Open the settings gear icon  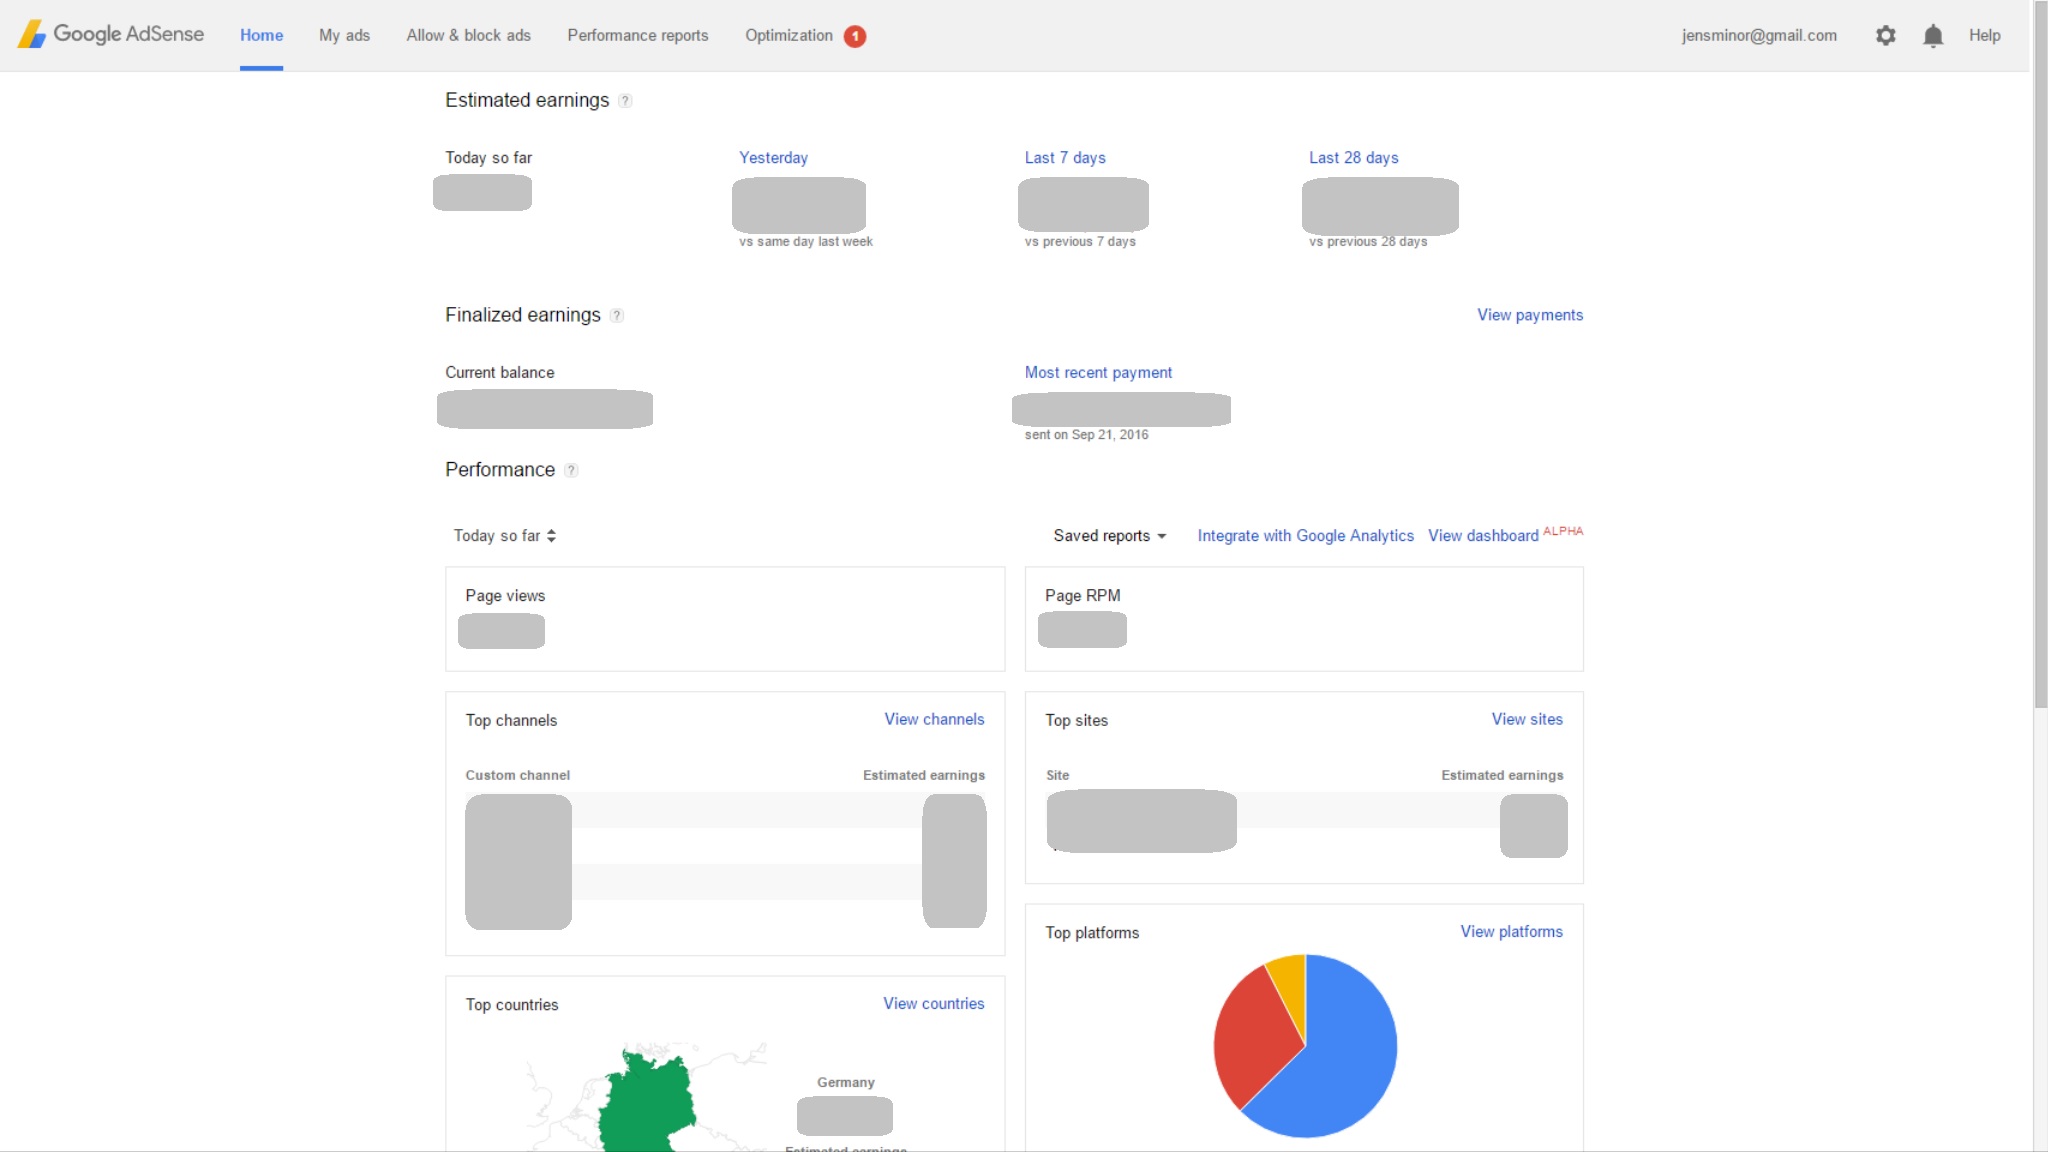tap(1885, 36)
